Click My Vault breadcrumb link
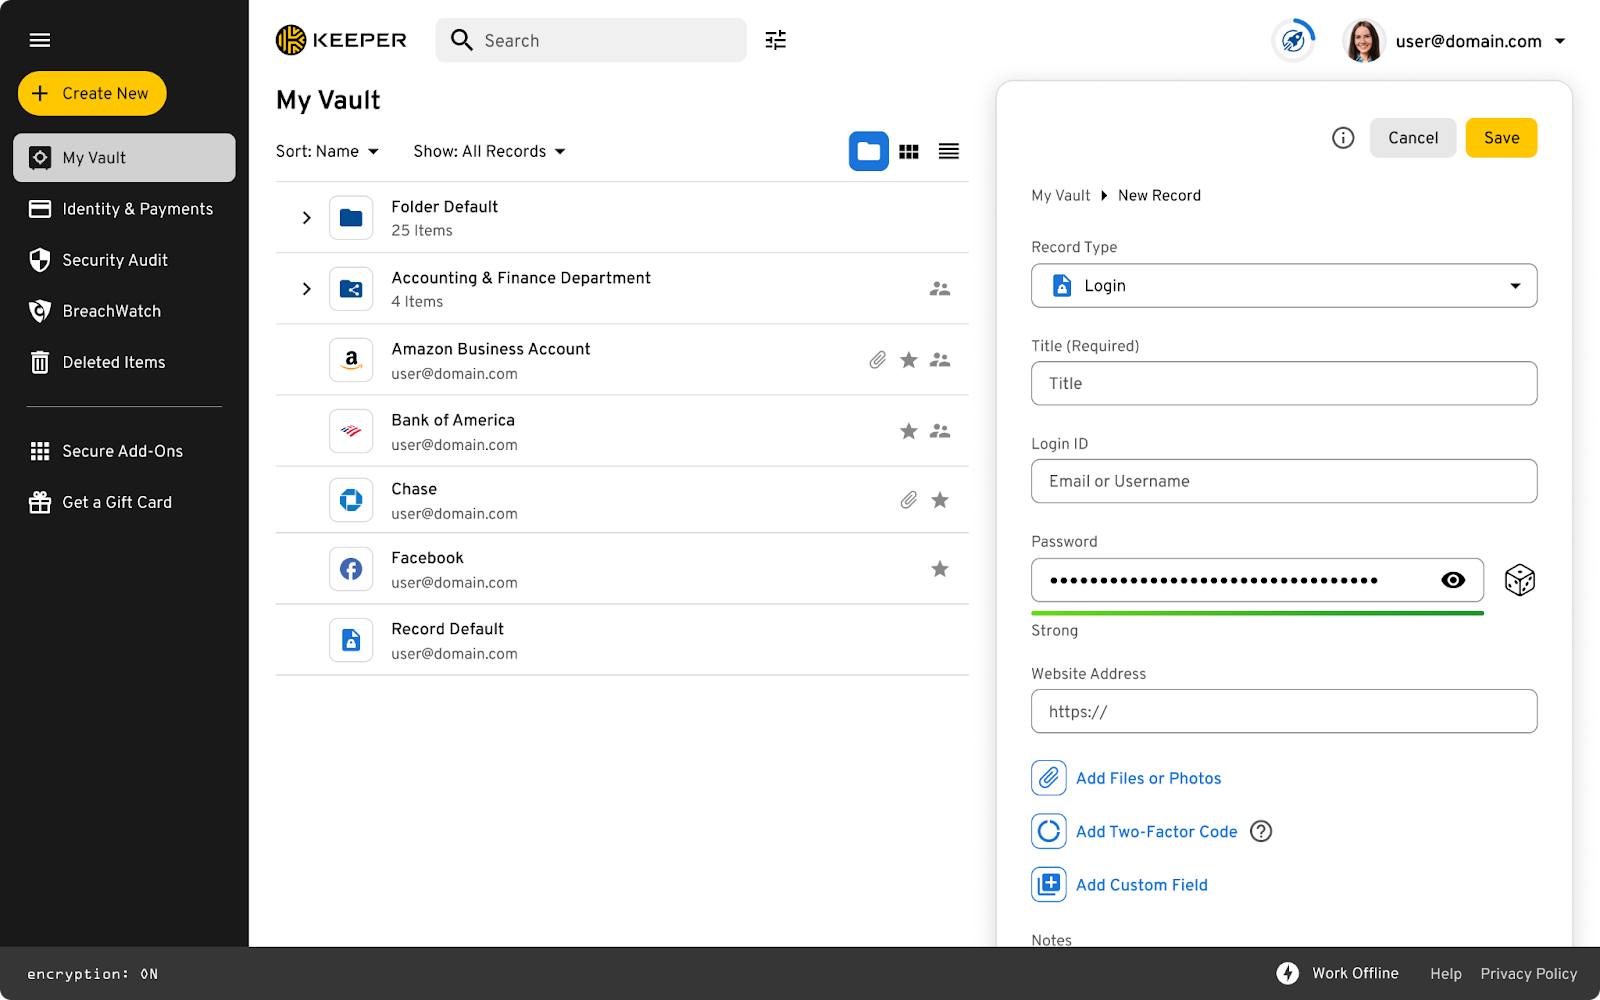Viewport: 1600px width, 1000px height. (1061, 195)
